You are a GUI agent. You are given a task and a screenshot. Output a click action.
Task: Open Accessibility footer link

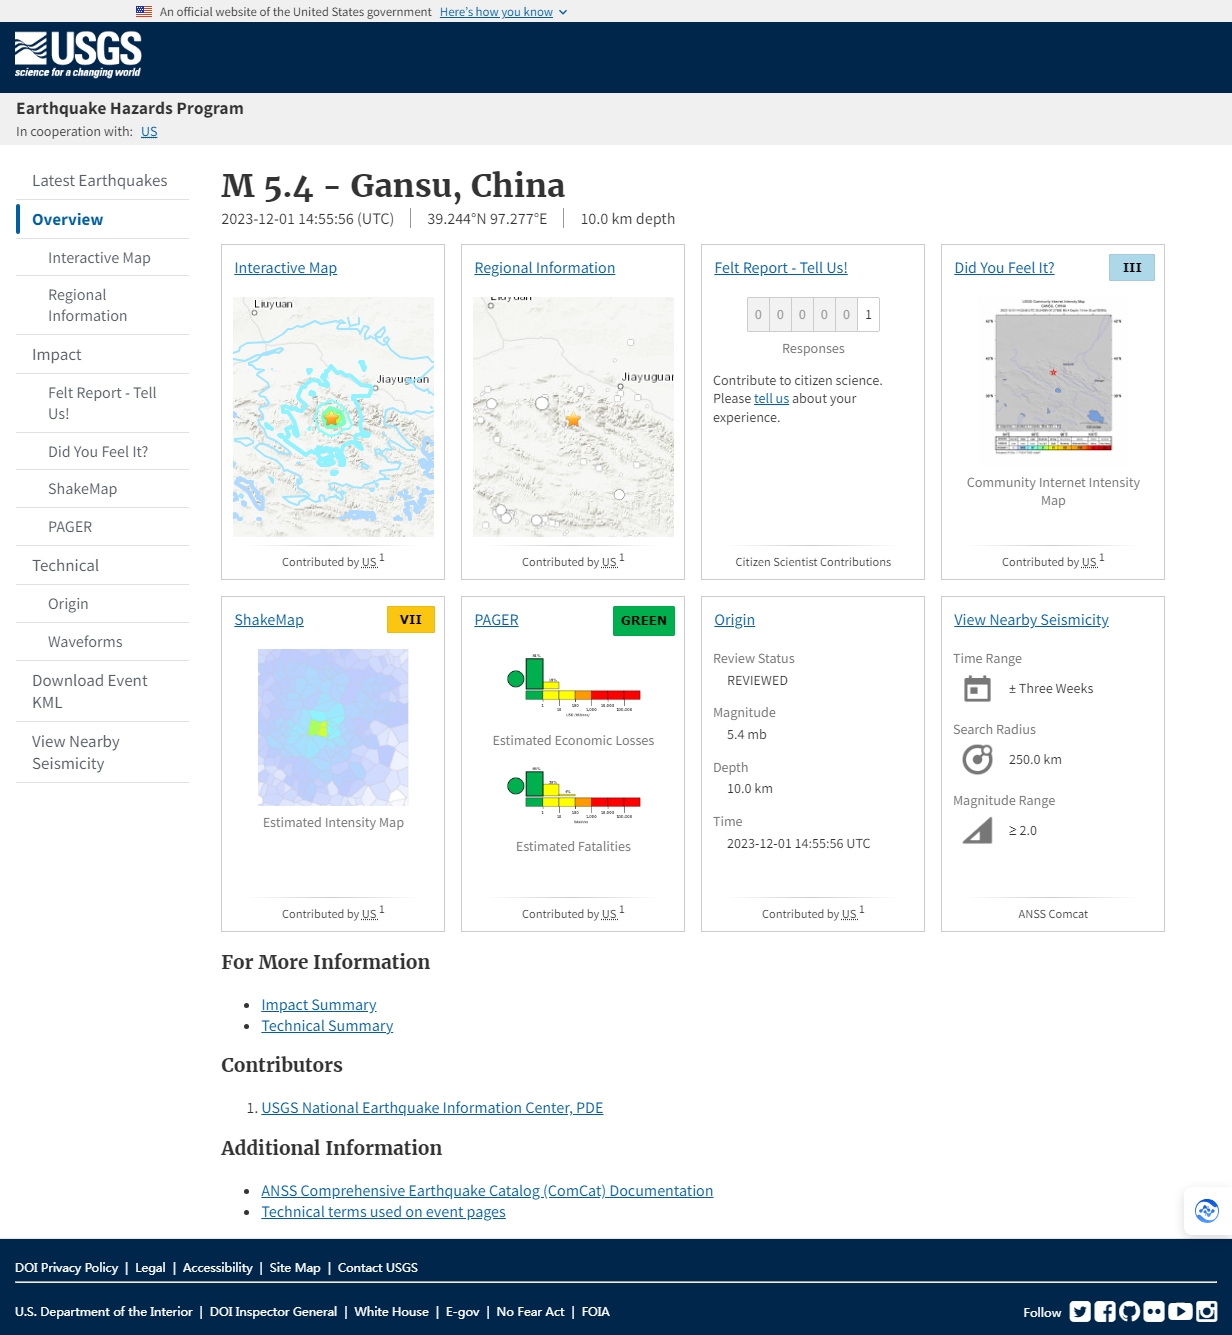(217, 1267)
